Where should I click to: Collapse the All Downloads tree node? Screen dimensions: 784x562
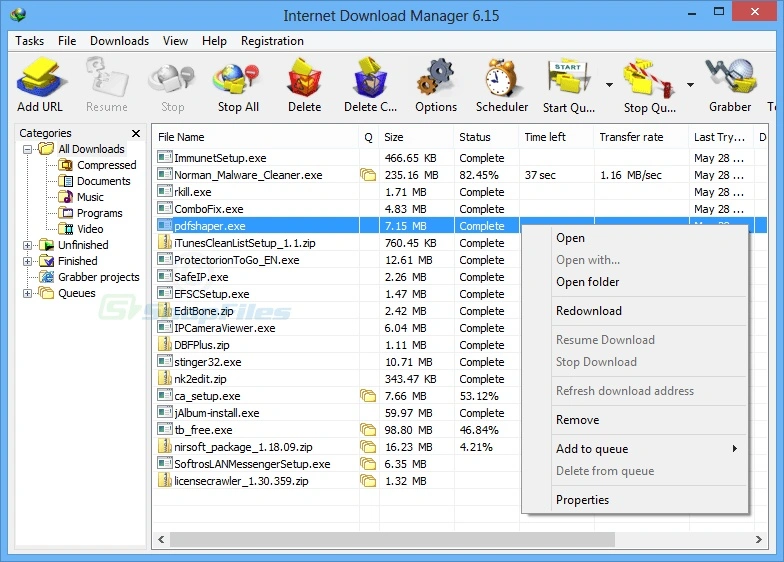[28, 149]
